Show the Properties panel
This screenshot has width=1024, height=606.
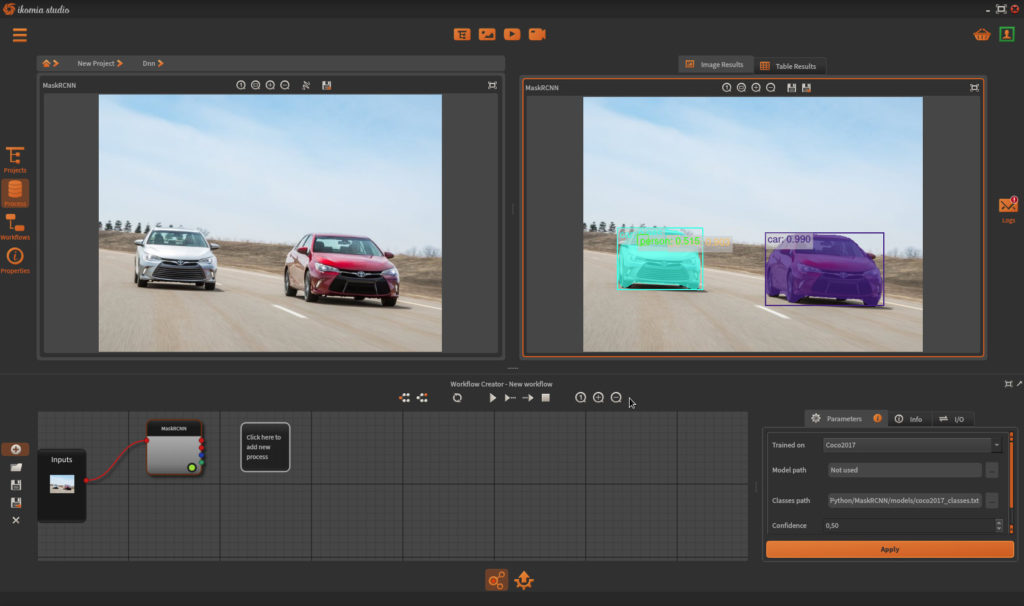[x=16, y=258]
